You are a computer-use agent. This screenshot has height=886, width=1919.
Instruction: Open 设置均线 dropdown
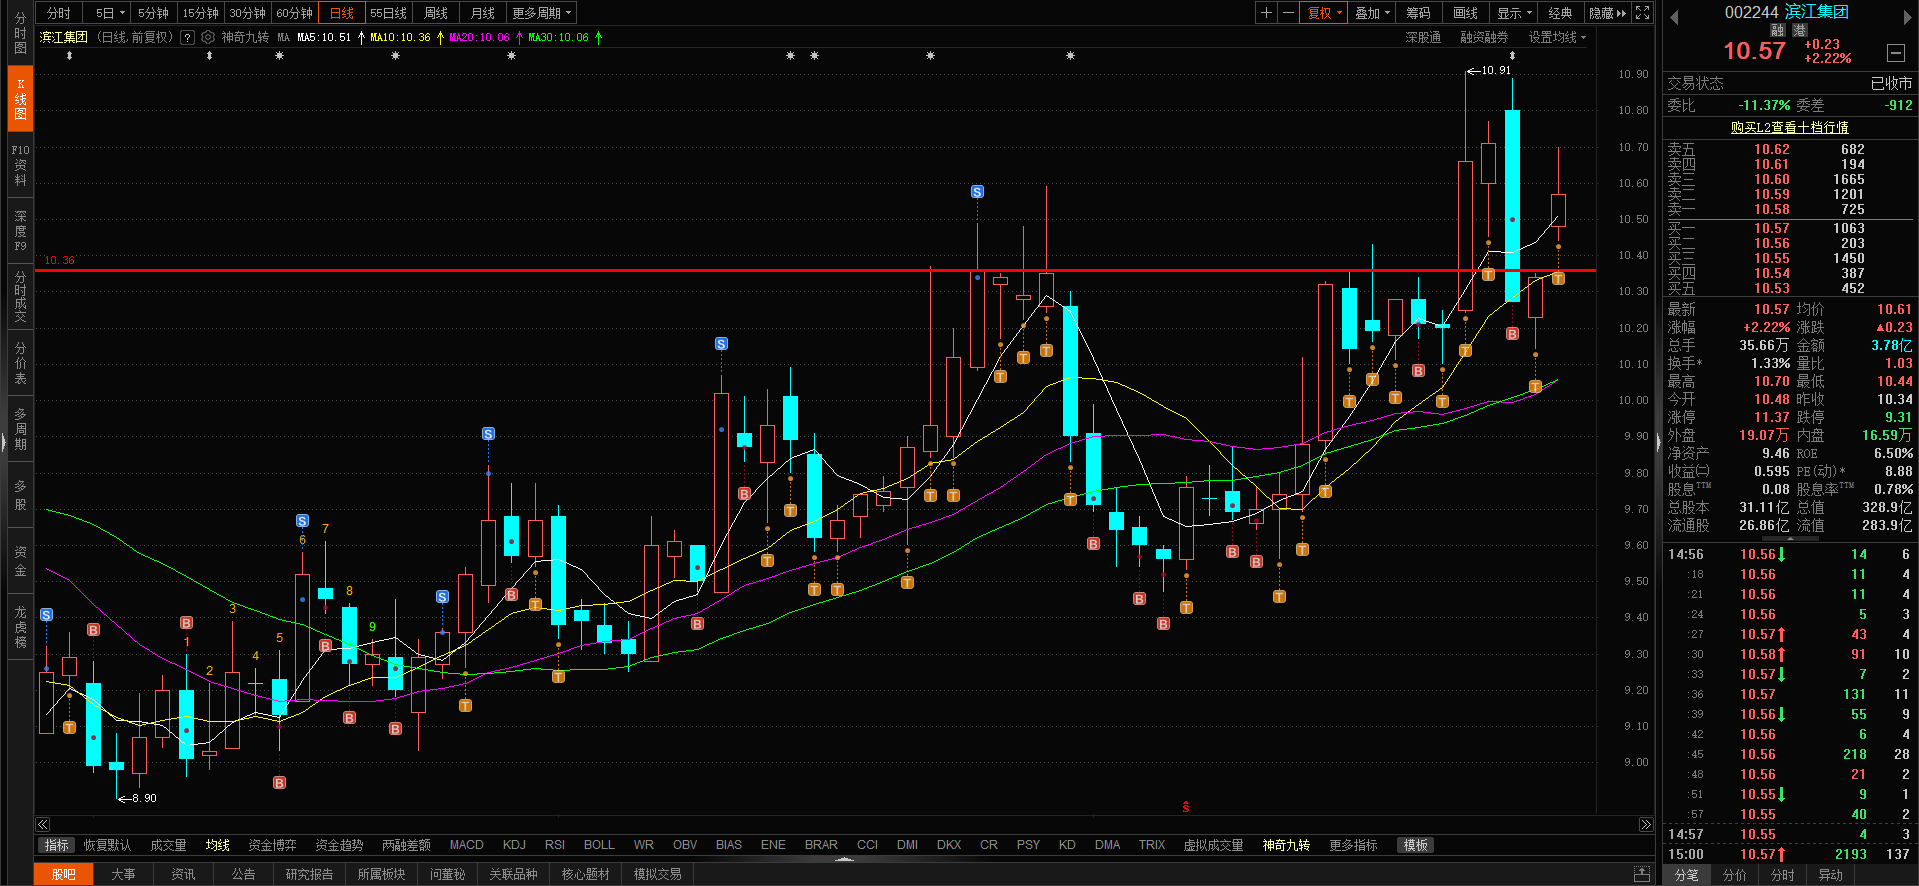coord(1557,37)
